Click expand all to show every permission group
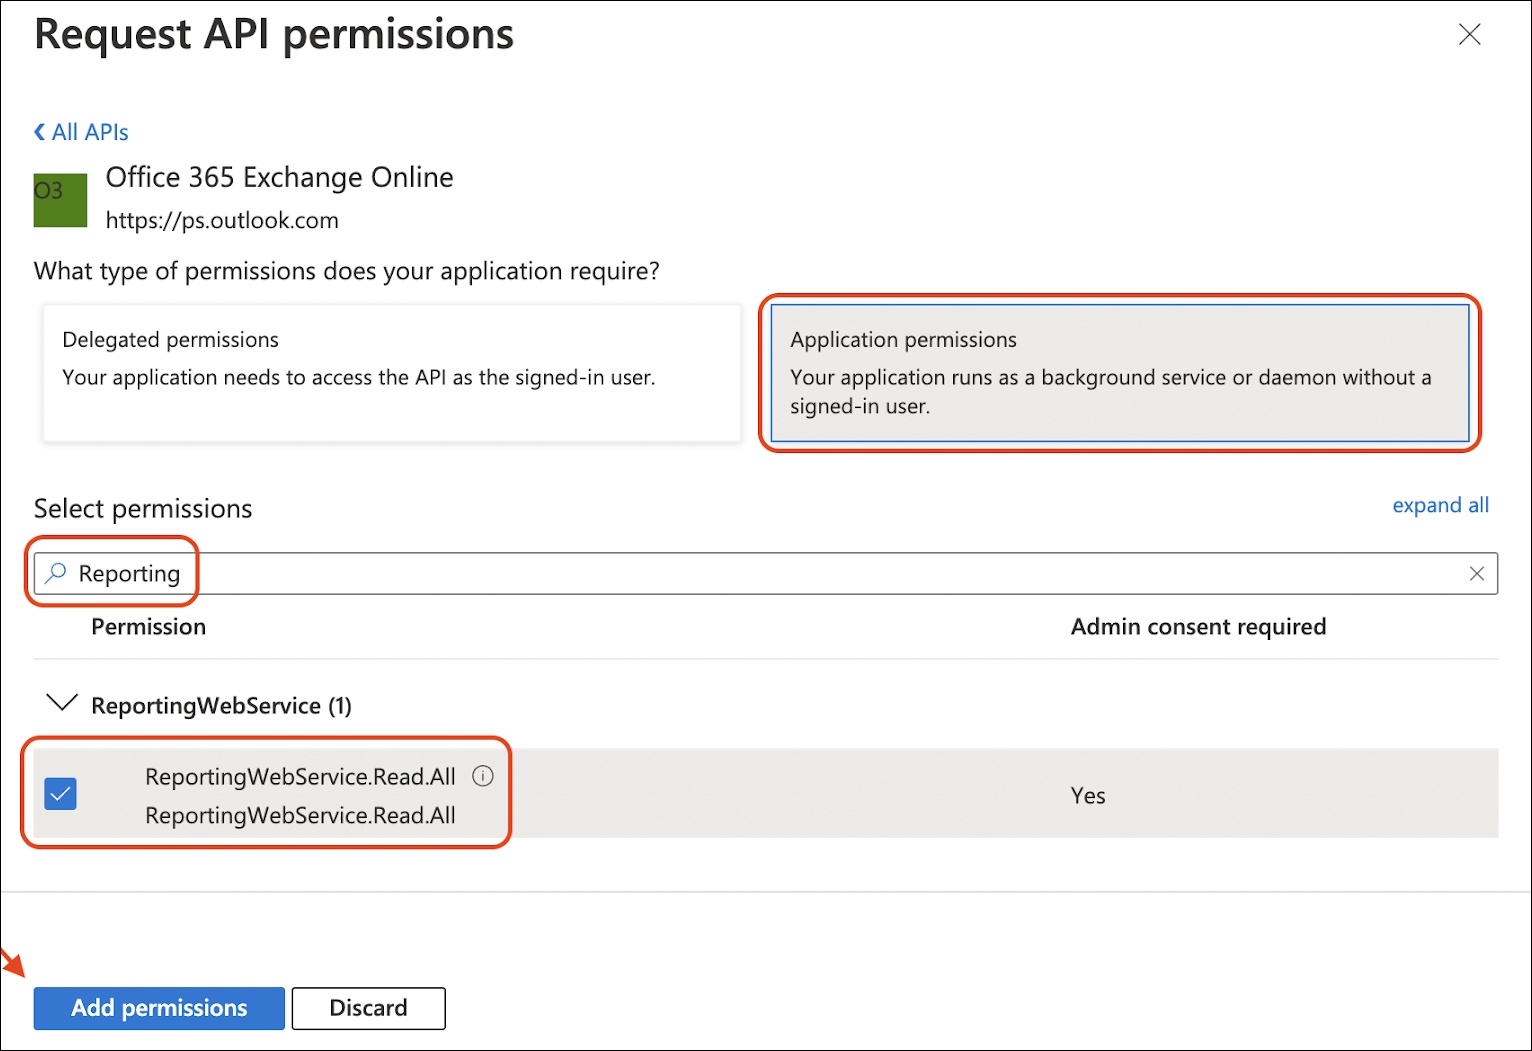 click(1440, 505)
